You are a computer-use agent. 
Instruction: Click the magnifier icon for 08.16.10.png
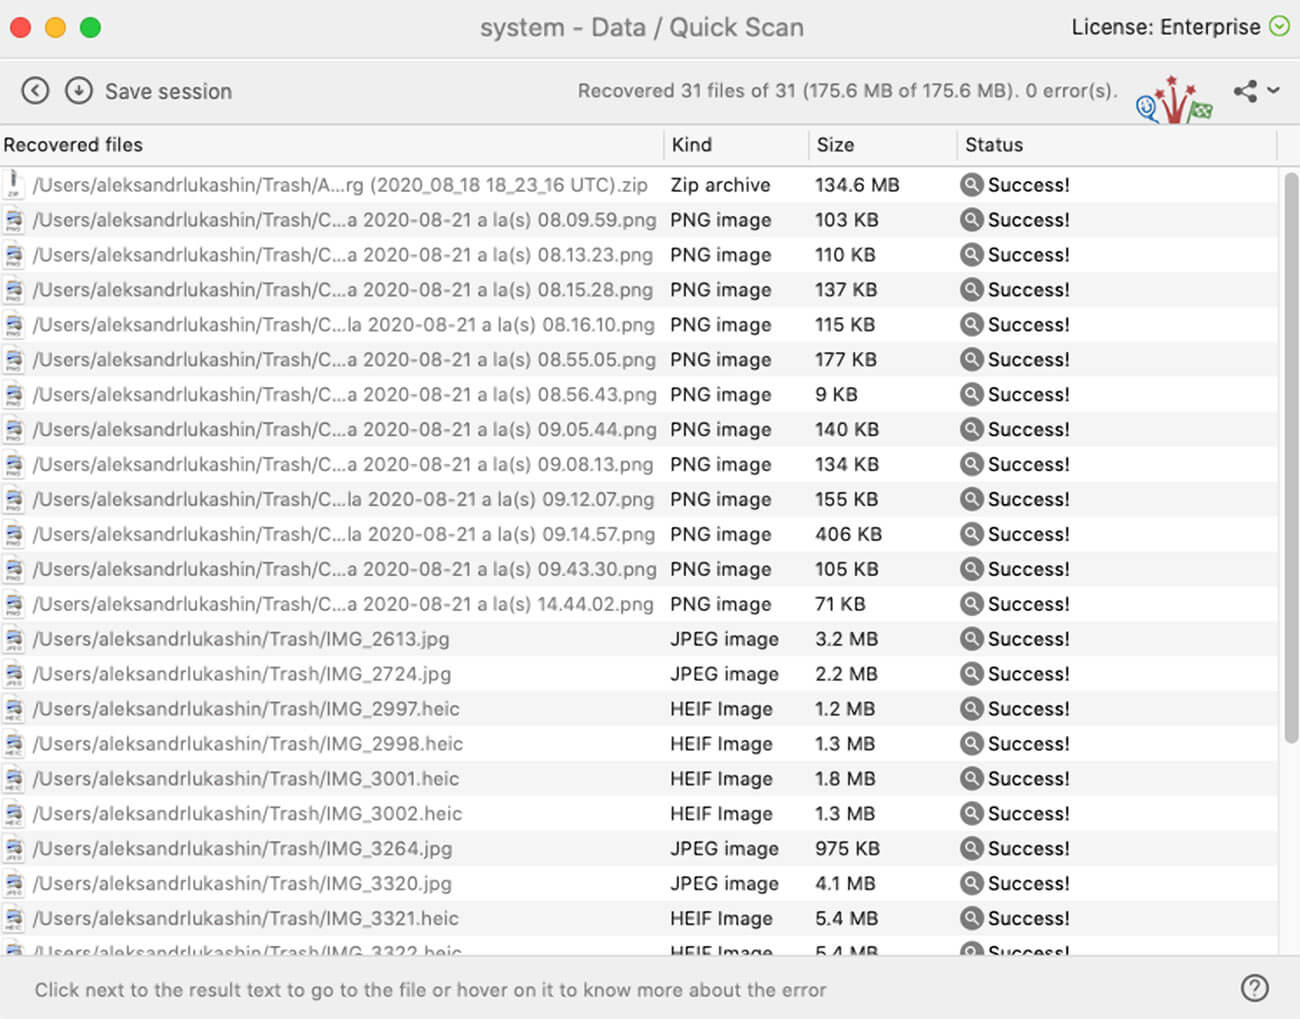click(971, 324)
